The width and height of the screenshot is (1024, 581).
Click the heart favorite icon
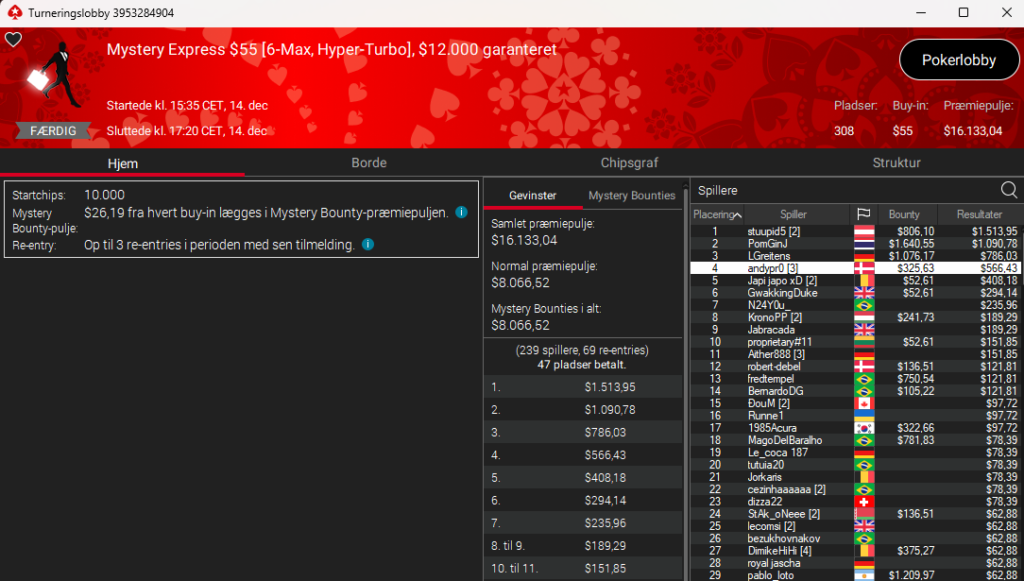coord(13,40)
